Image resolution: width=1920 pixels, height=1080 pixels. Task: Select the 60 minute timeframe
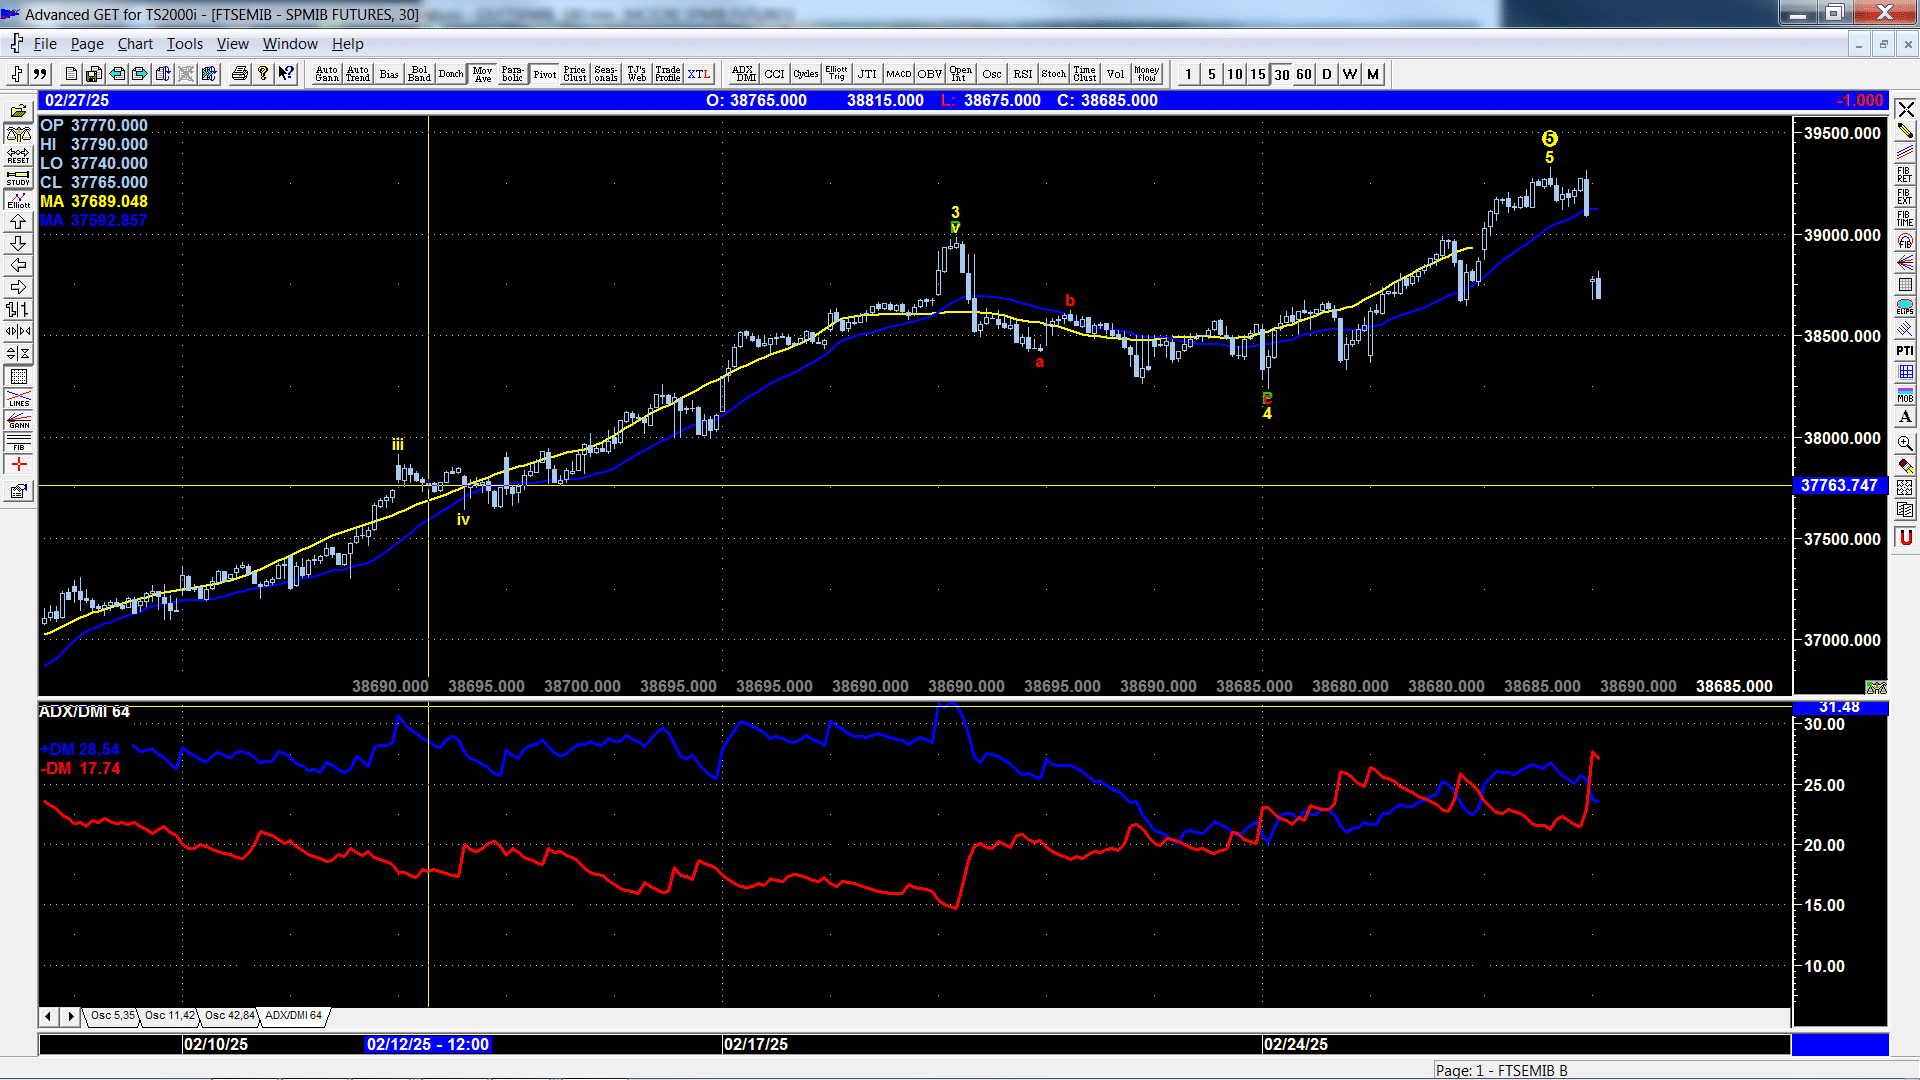click(1304, 74)
